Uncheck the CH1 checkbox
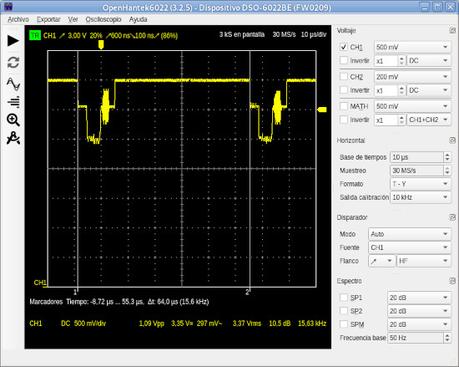The width and height of the screenshot is (459, 367). click(344, 47)
